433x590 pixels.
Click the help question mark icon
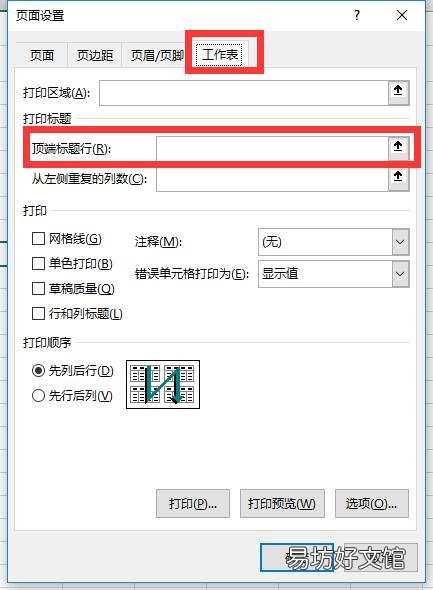coord(357,15)
